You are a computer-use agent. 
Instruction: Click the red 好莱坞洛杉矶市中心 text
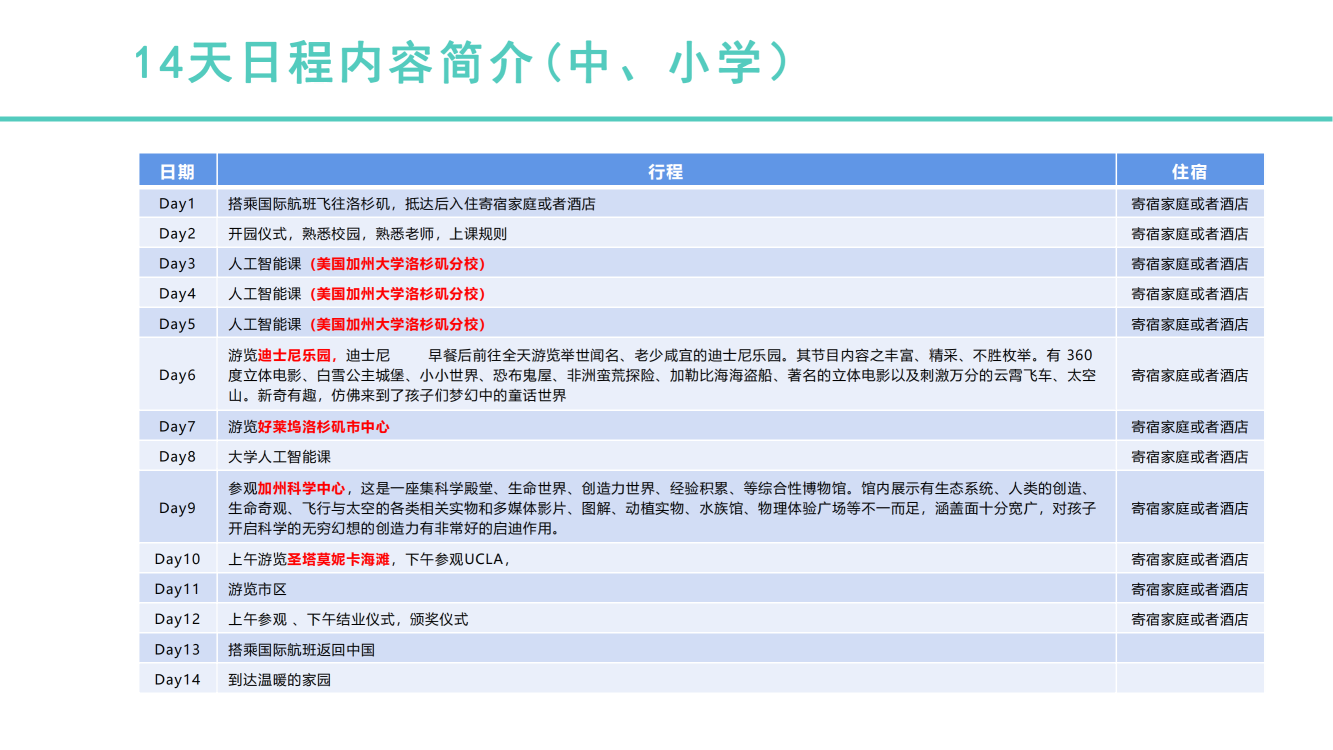[x=323, y=427]
